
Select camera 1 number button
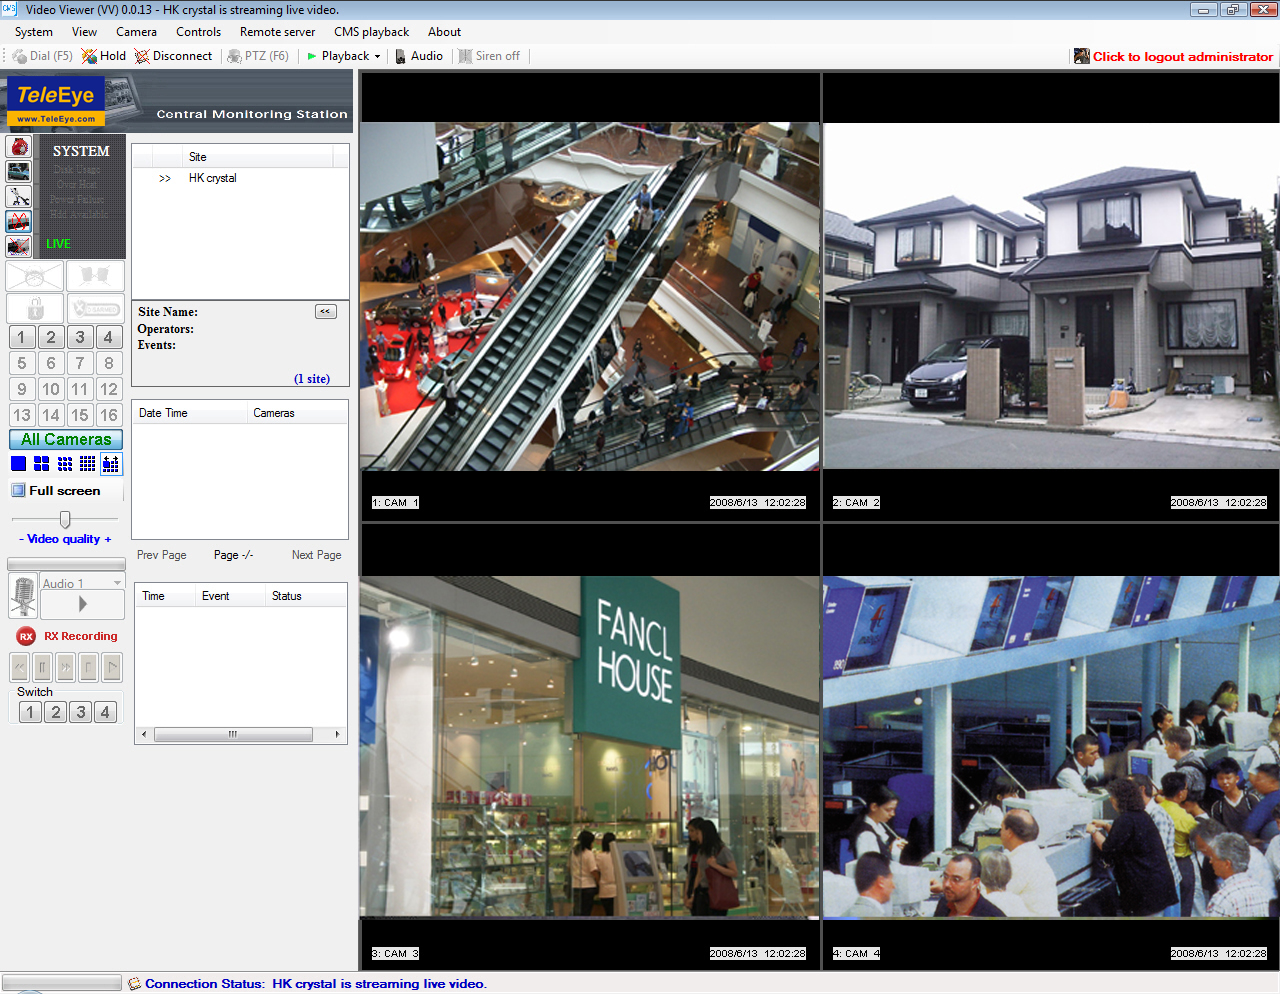[22, 337]
